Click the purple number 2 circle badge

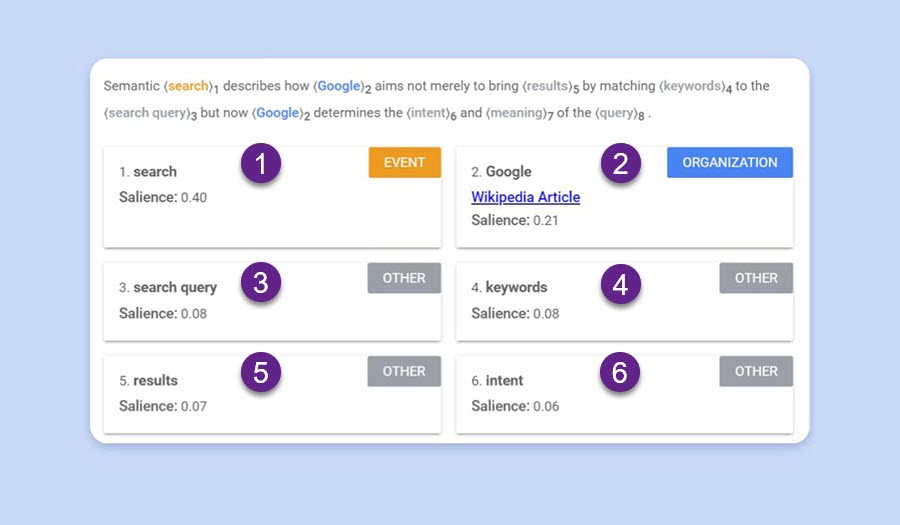[620, 165]
